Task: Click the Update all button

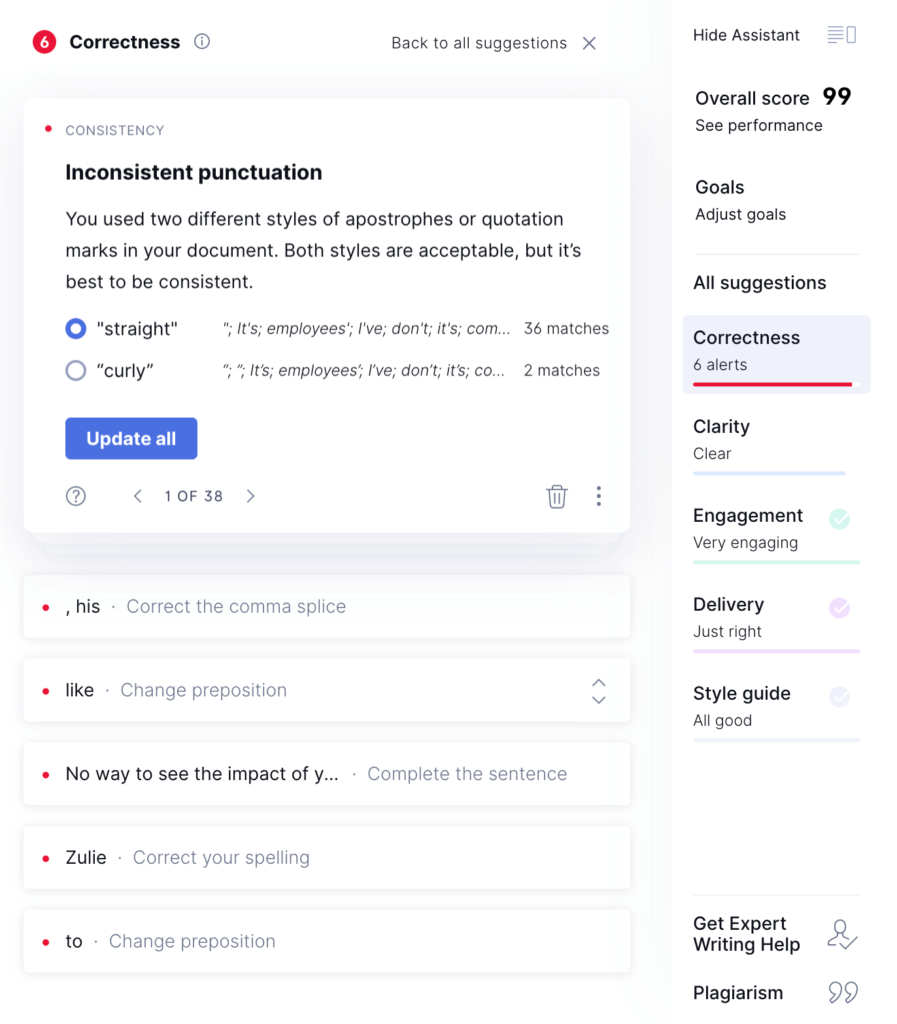Action: 131,438
